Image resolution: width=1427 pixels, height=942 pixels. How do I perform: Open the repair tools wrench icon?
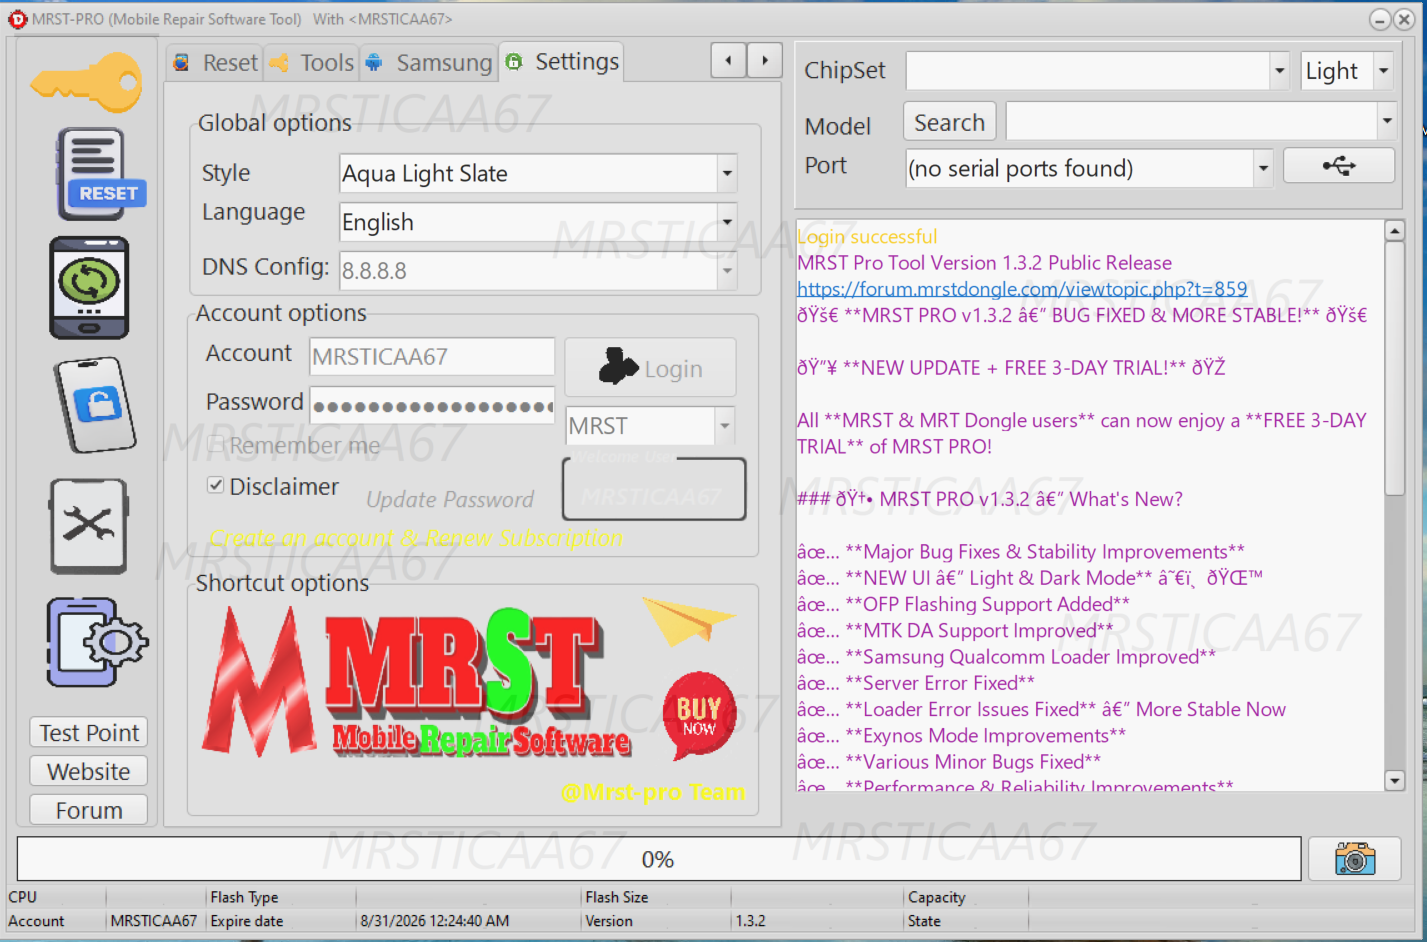click(x=88, y=526)
